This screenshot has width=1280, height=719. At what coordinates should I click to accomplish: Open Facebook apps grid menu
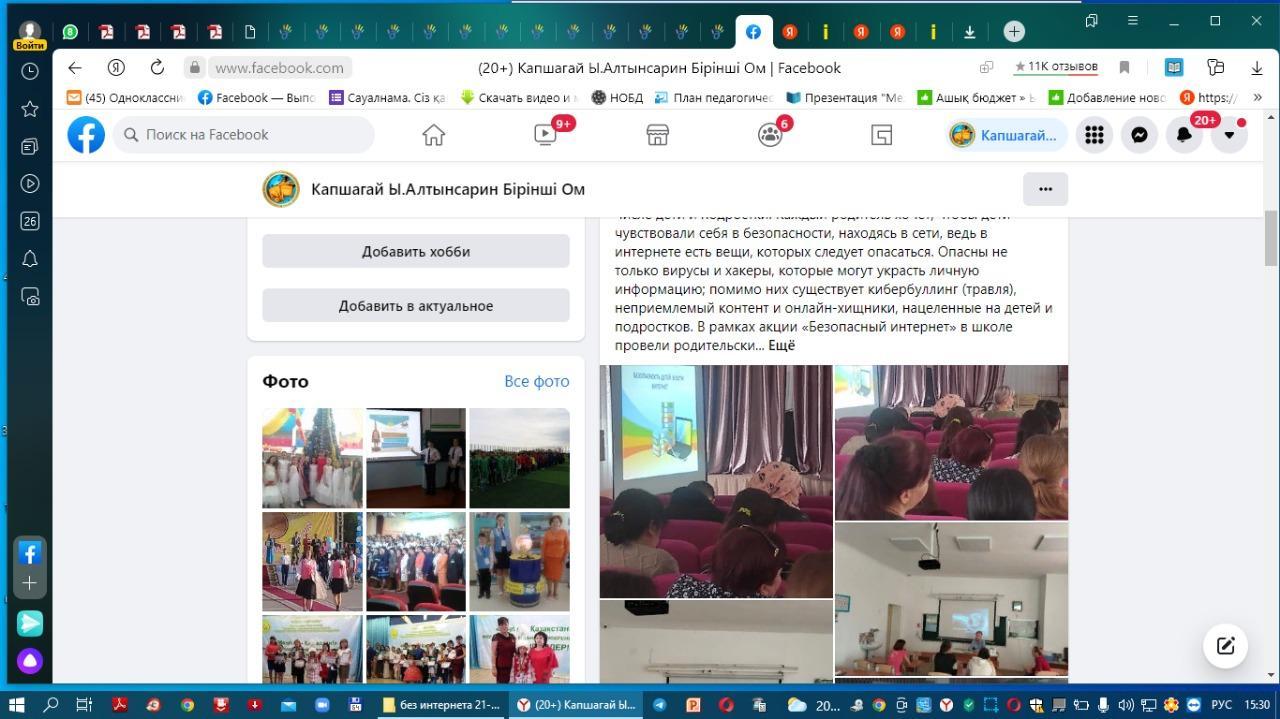point(1094,135)
